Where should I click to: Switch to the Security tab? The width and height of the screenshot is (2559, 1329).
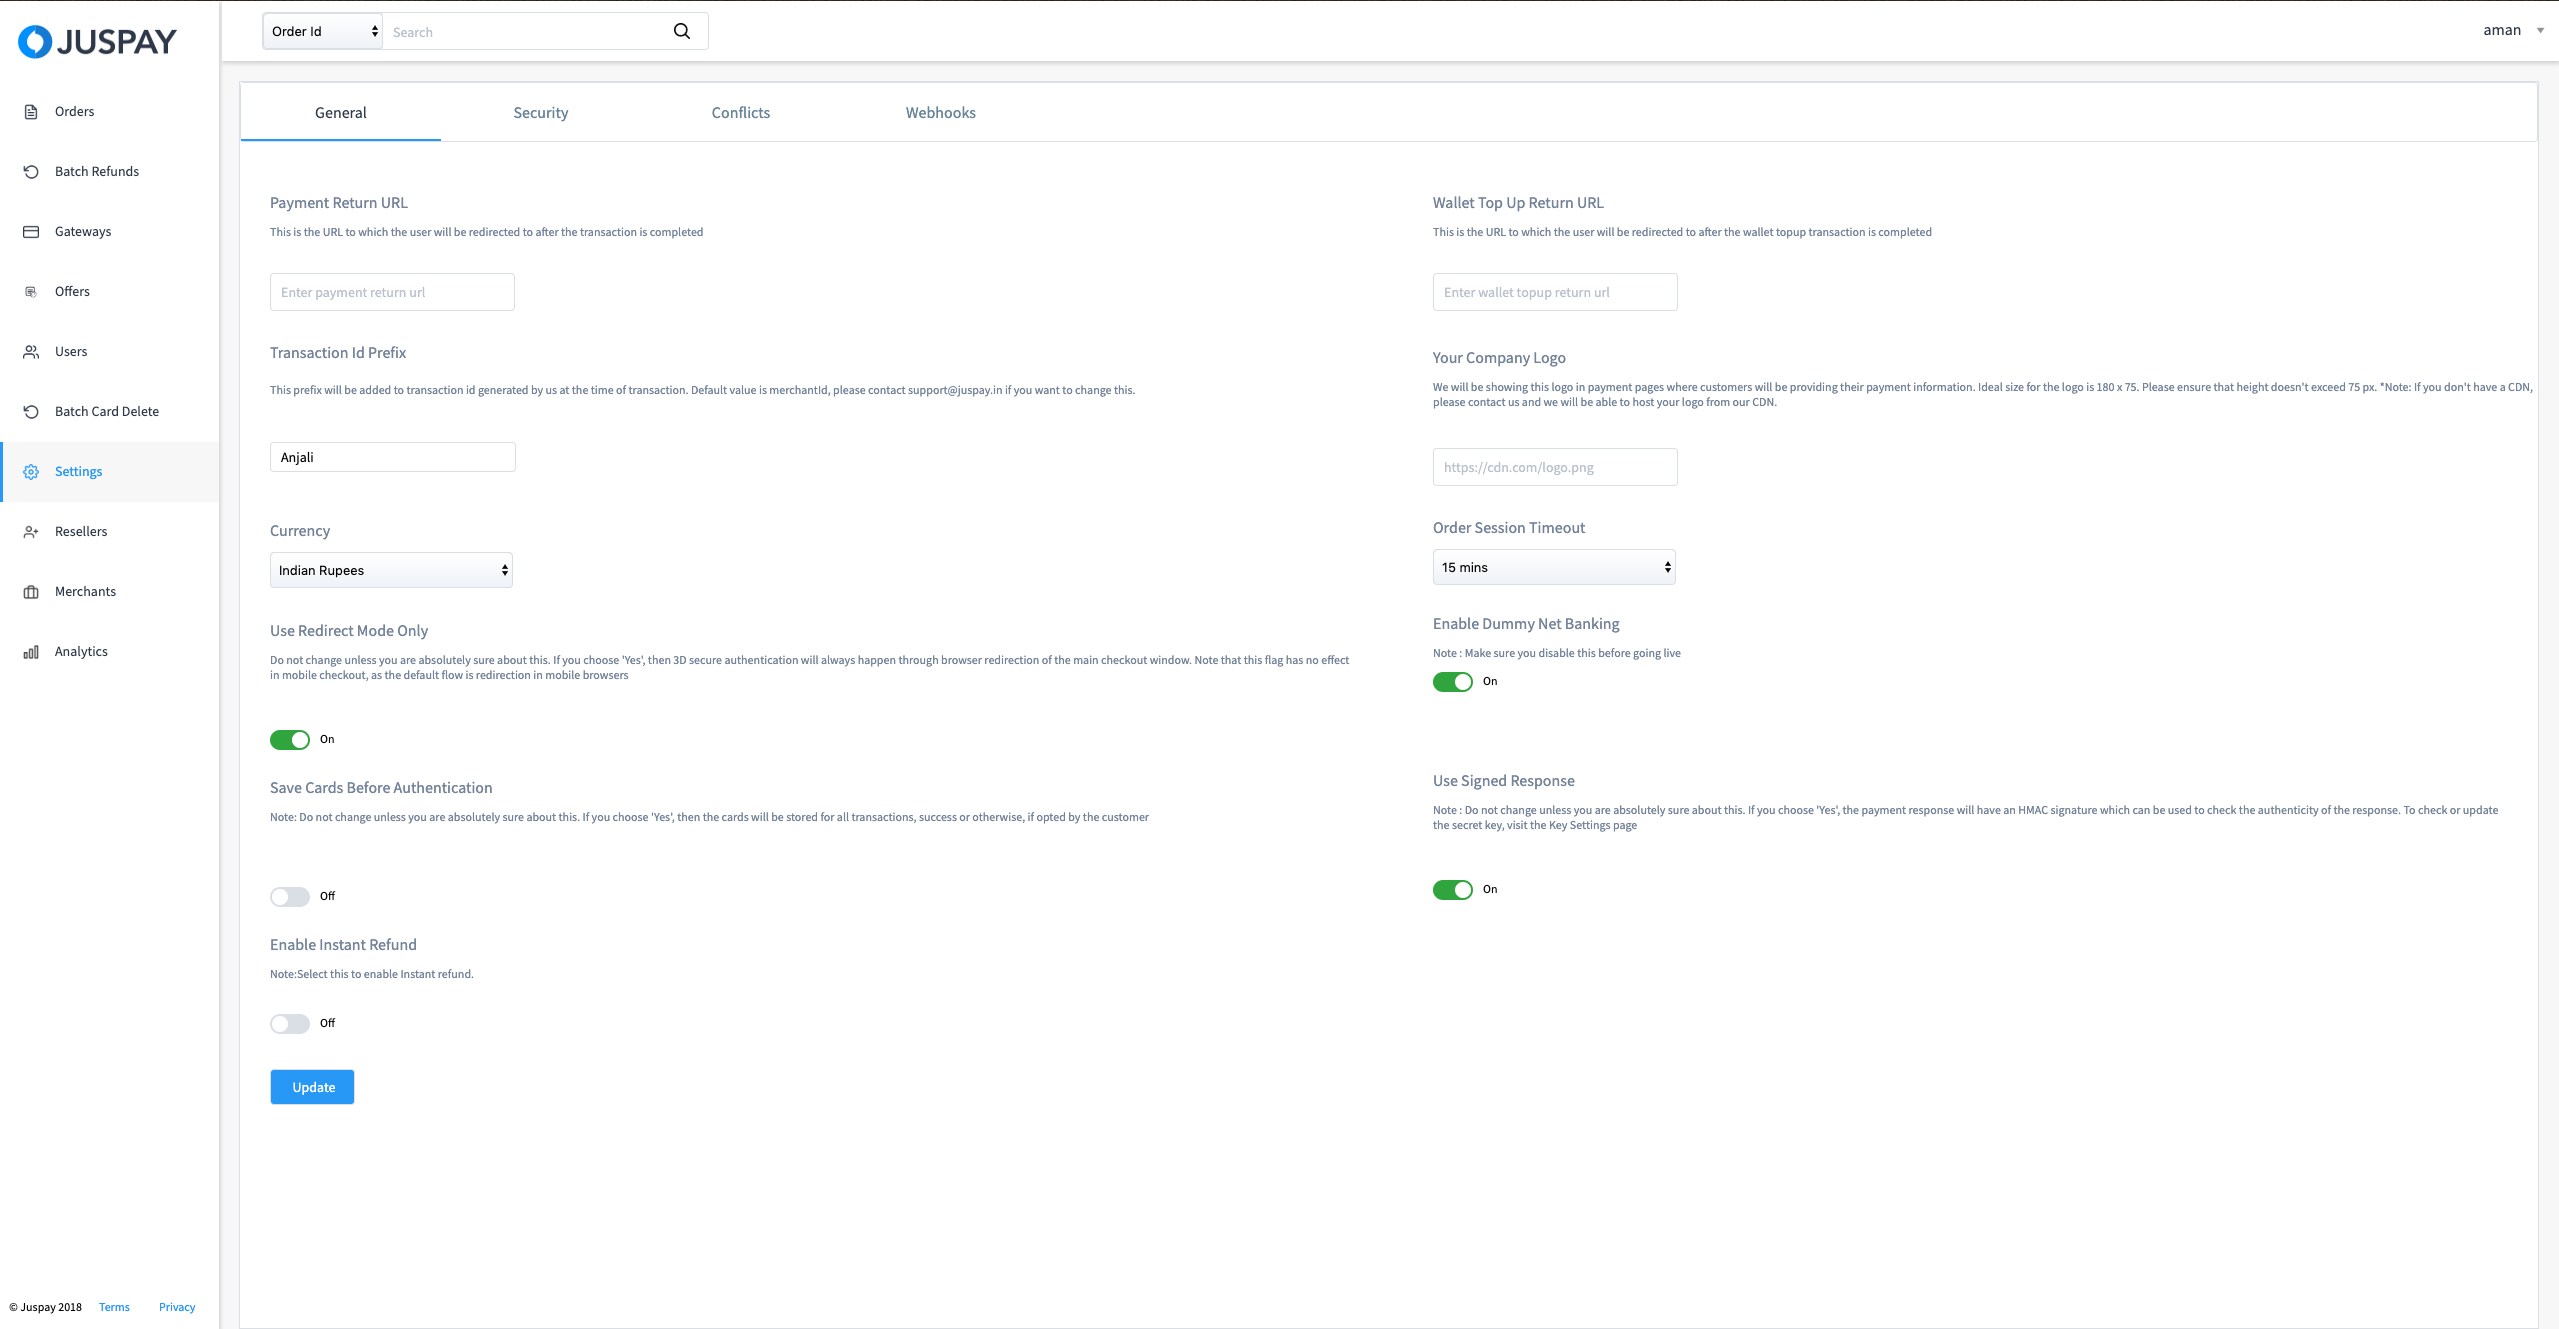coord(540,113)
